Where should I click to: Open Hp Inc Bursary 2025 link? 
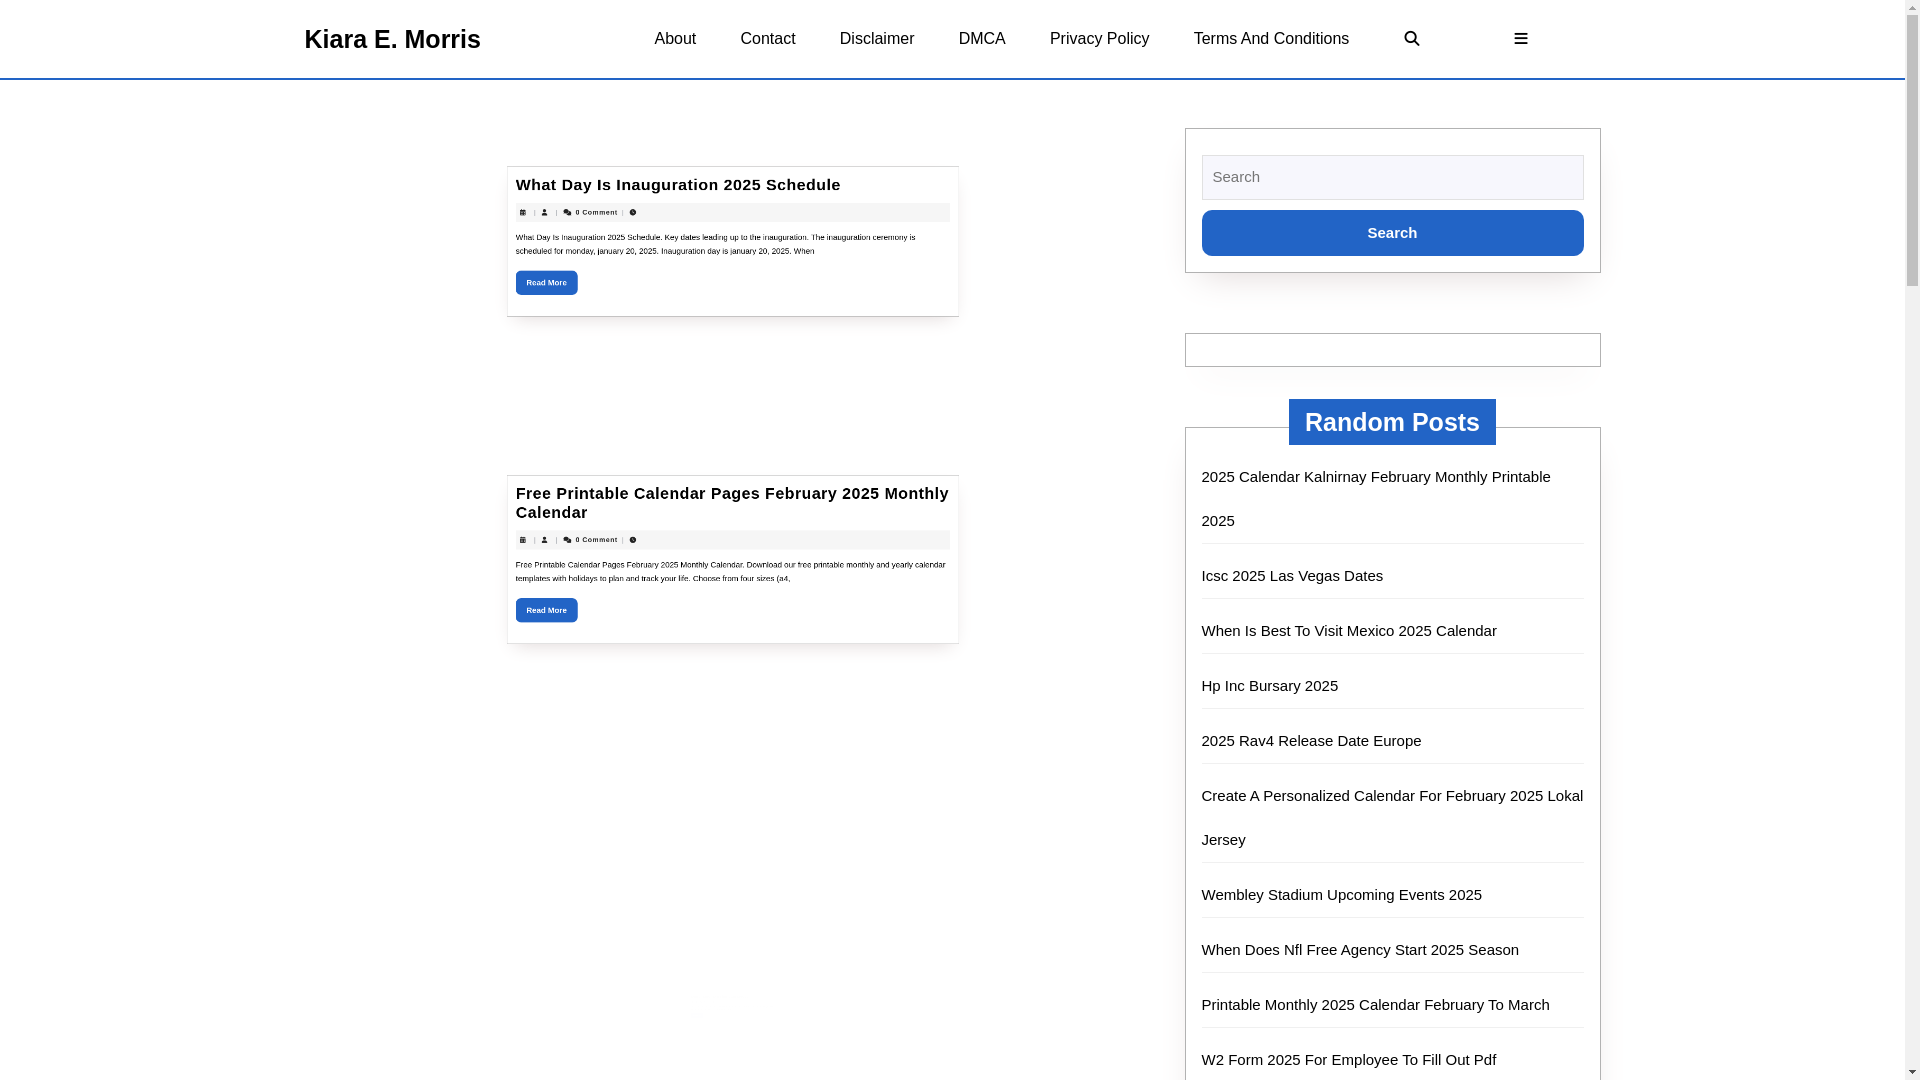1270,686
